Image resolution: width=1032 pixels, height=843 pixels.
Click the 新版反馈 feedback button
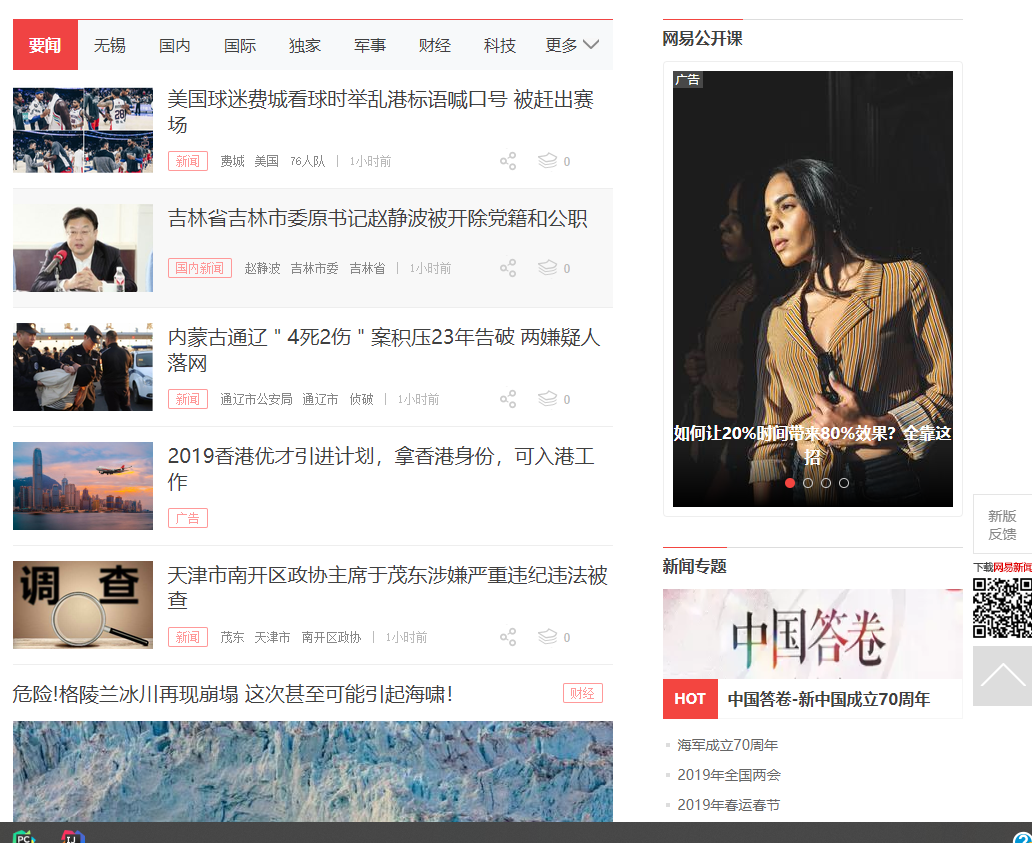tap(1002, 524)
